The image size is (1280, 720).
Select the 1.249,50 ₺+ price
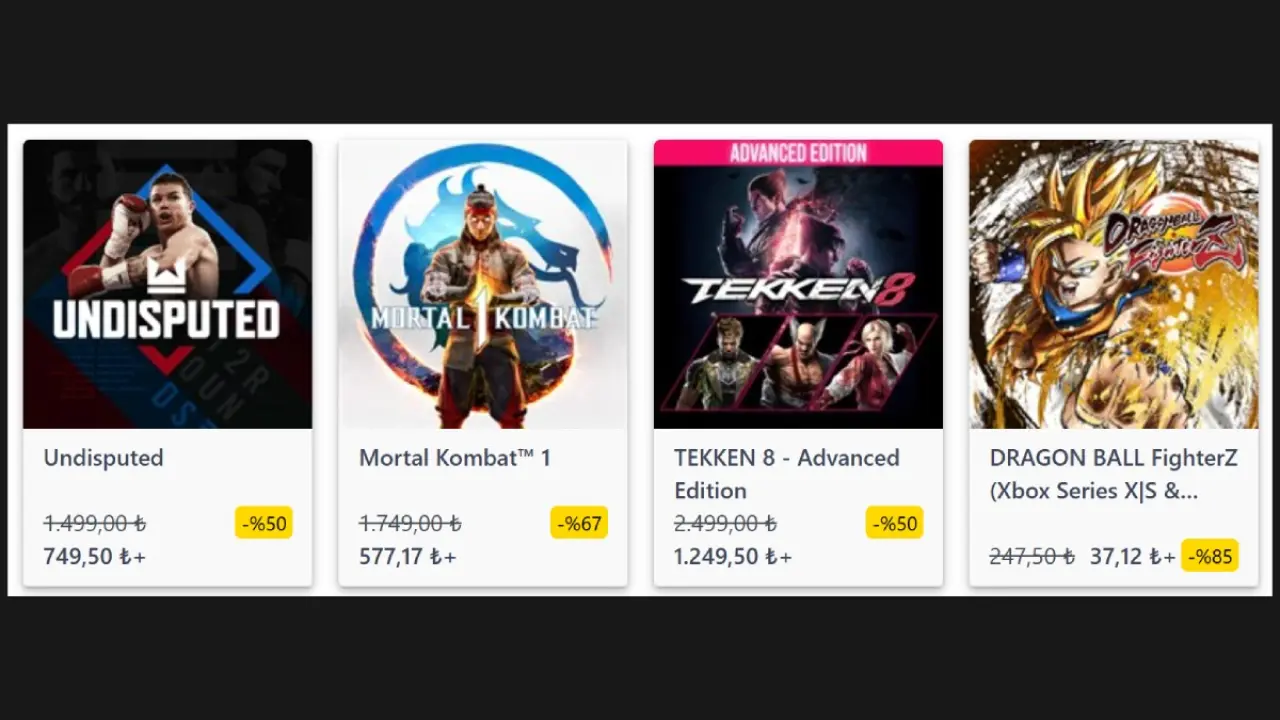point(733,557)
